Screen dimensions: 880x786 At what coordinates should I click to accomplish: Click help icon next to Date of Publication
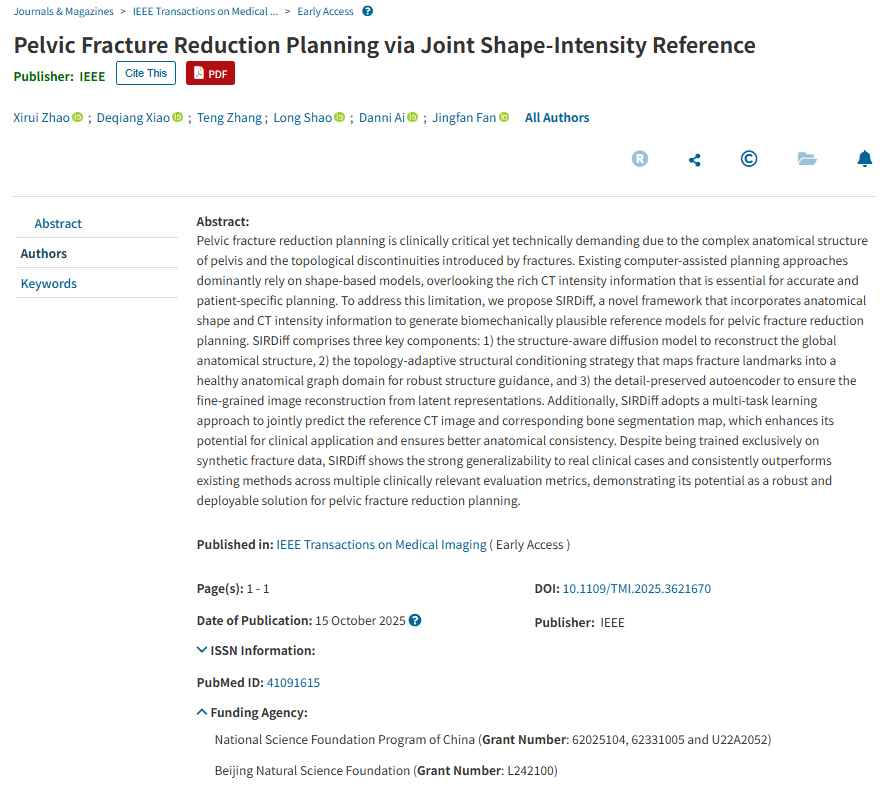(415, 620)
